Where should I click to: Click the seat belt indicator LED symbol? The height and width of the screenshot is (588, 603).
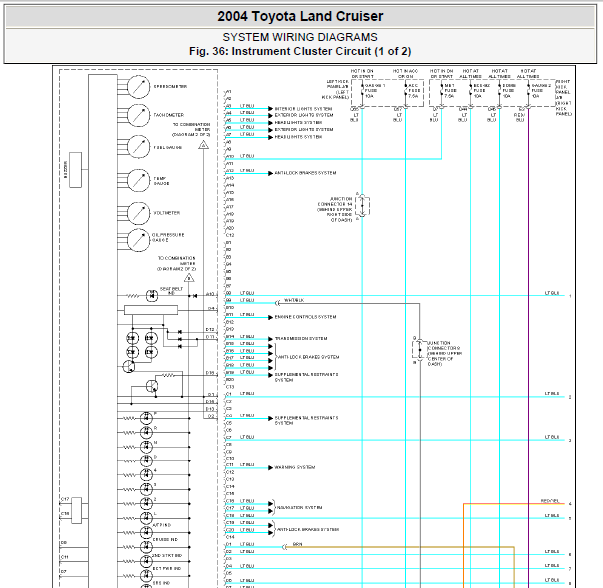pyautogui.click(x=152, y=296)
